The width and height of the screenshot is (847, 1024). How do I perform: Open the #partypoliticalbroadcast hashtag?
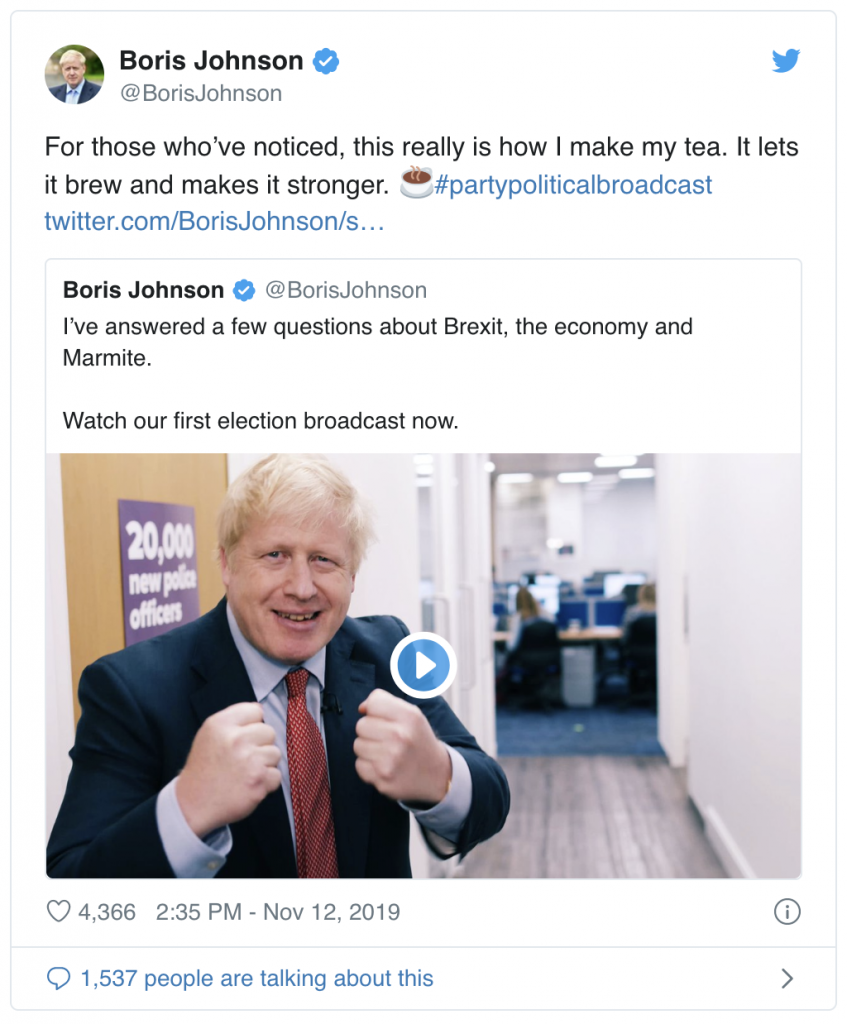point(573,185)
